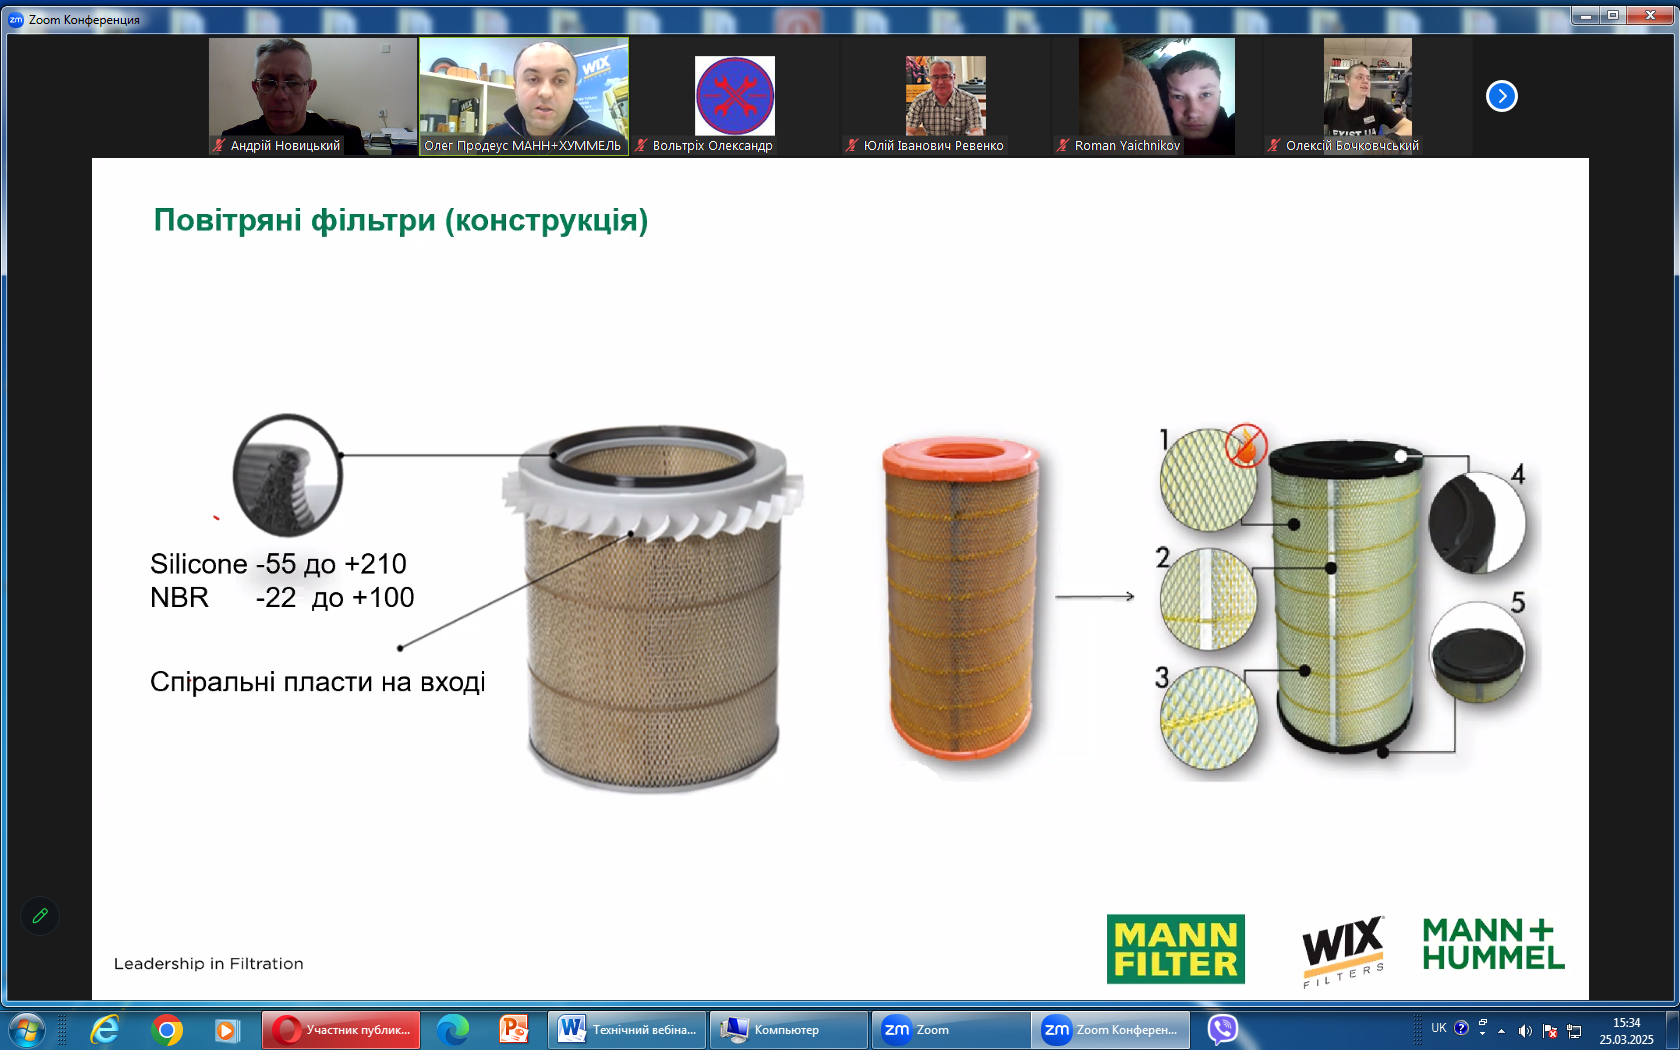This screenshot has width=1680, height=1050.
Task: Select Андрій Новицький's video thumbnail
Action: [313, 96]
